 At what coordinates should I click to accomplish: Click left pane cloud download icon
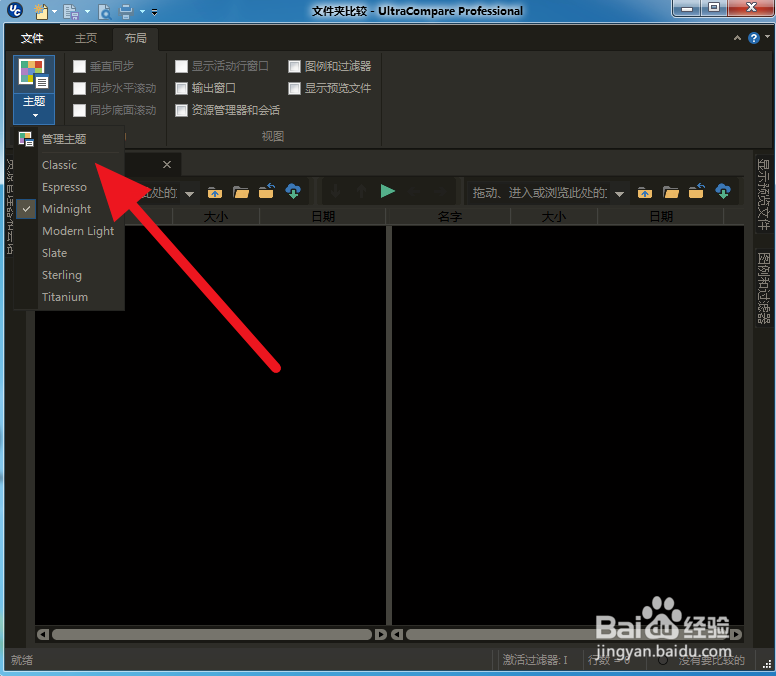293,191
